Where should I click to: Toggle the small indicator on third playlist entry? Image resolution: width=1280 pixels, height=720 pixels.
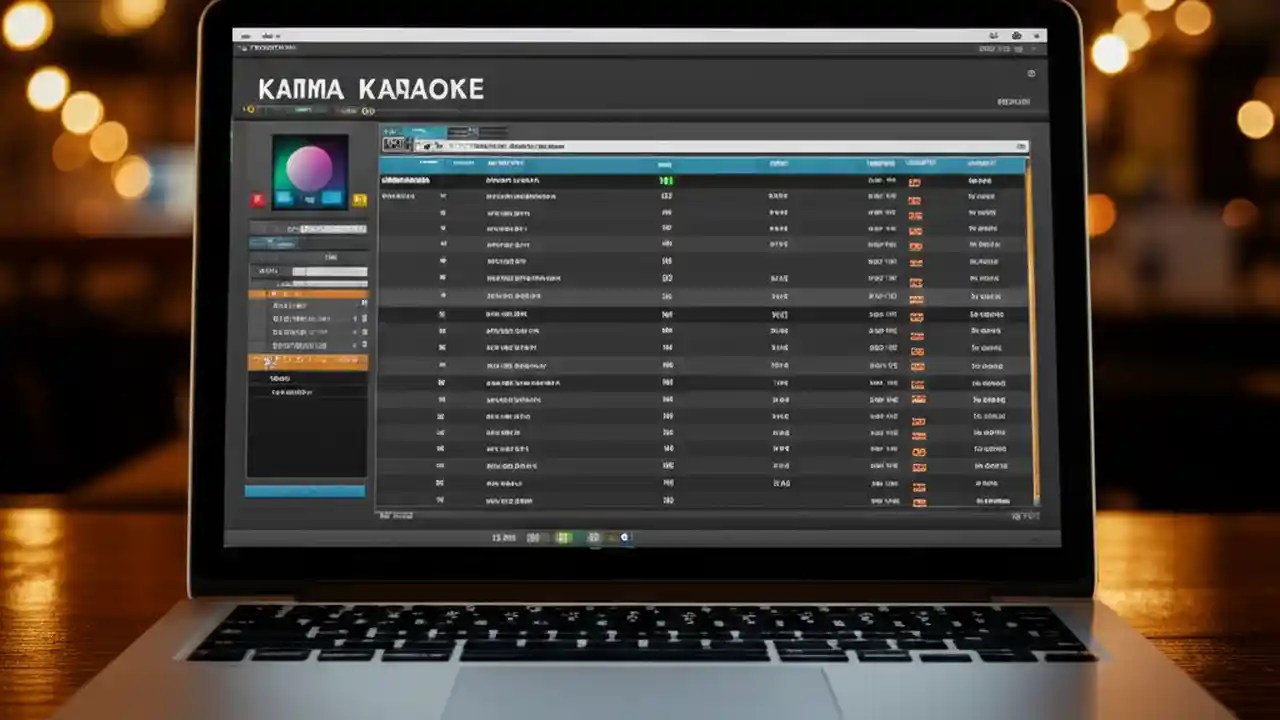[x=364, y=332]
